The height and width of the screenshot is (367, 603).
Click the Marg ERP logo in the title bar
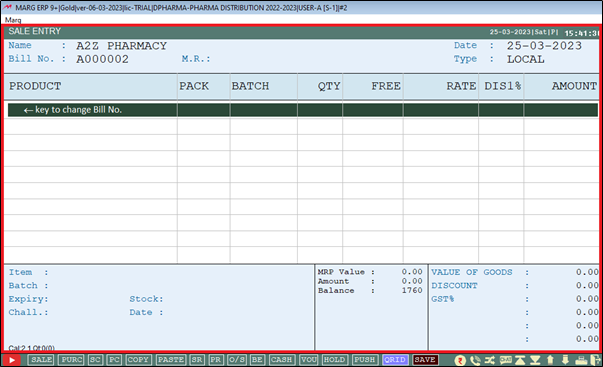[7, 7]
